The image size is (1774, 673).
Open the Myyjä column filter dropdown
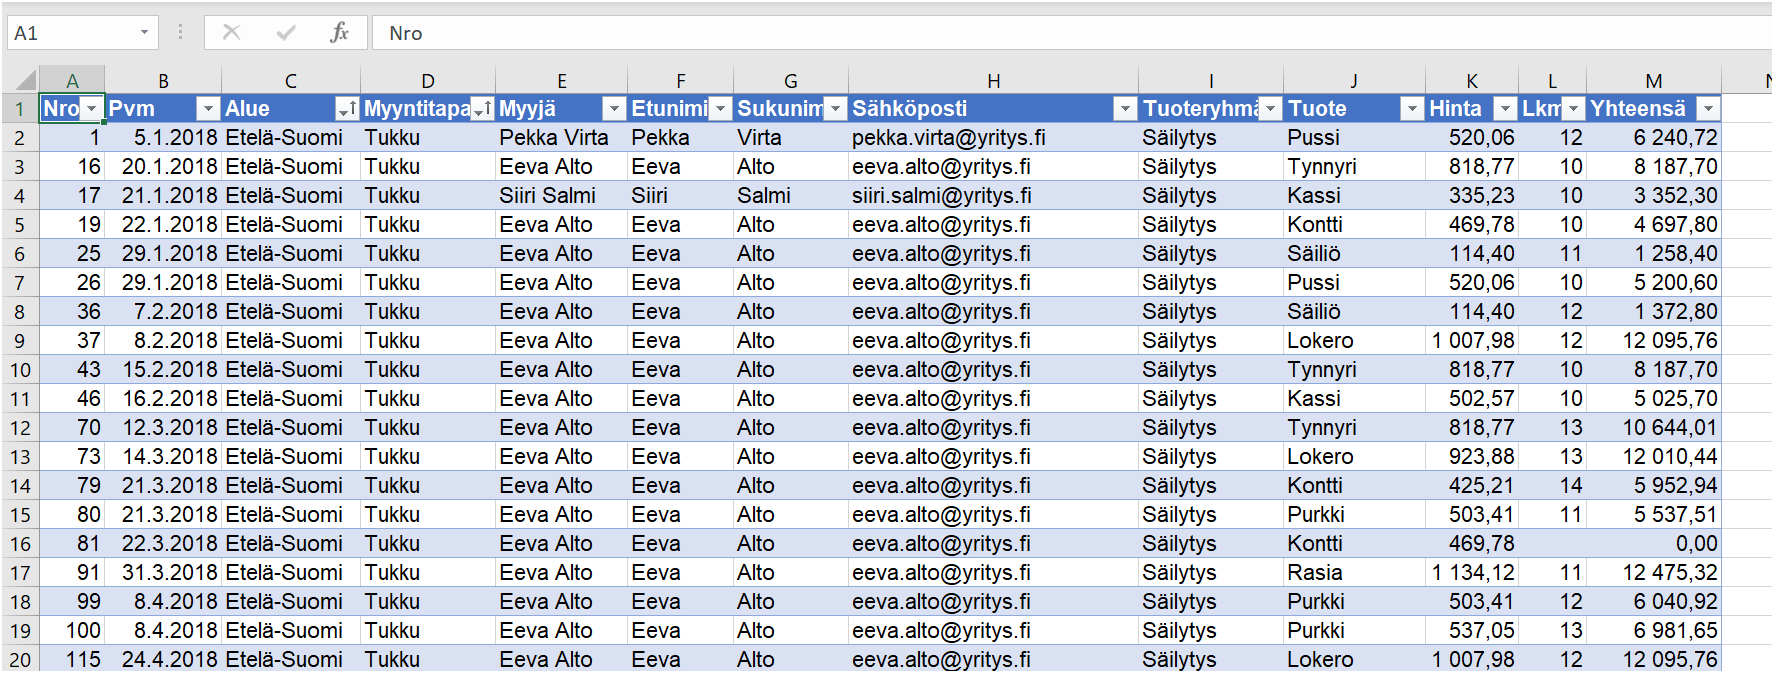click(x=614, y=109)
